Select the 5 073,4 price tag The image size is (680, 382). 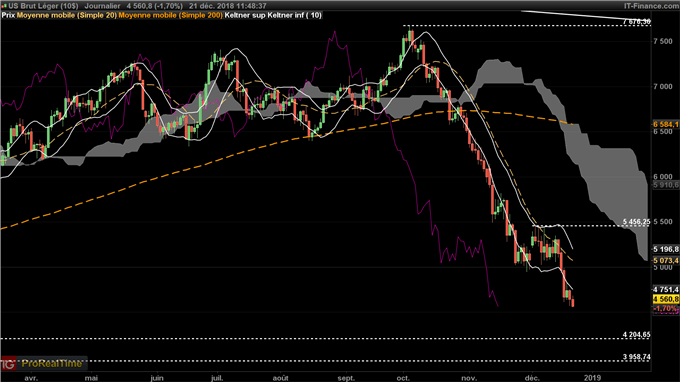coord(666,261)
